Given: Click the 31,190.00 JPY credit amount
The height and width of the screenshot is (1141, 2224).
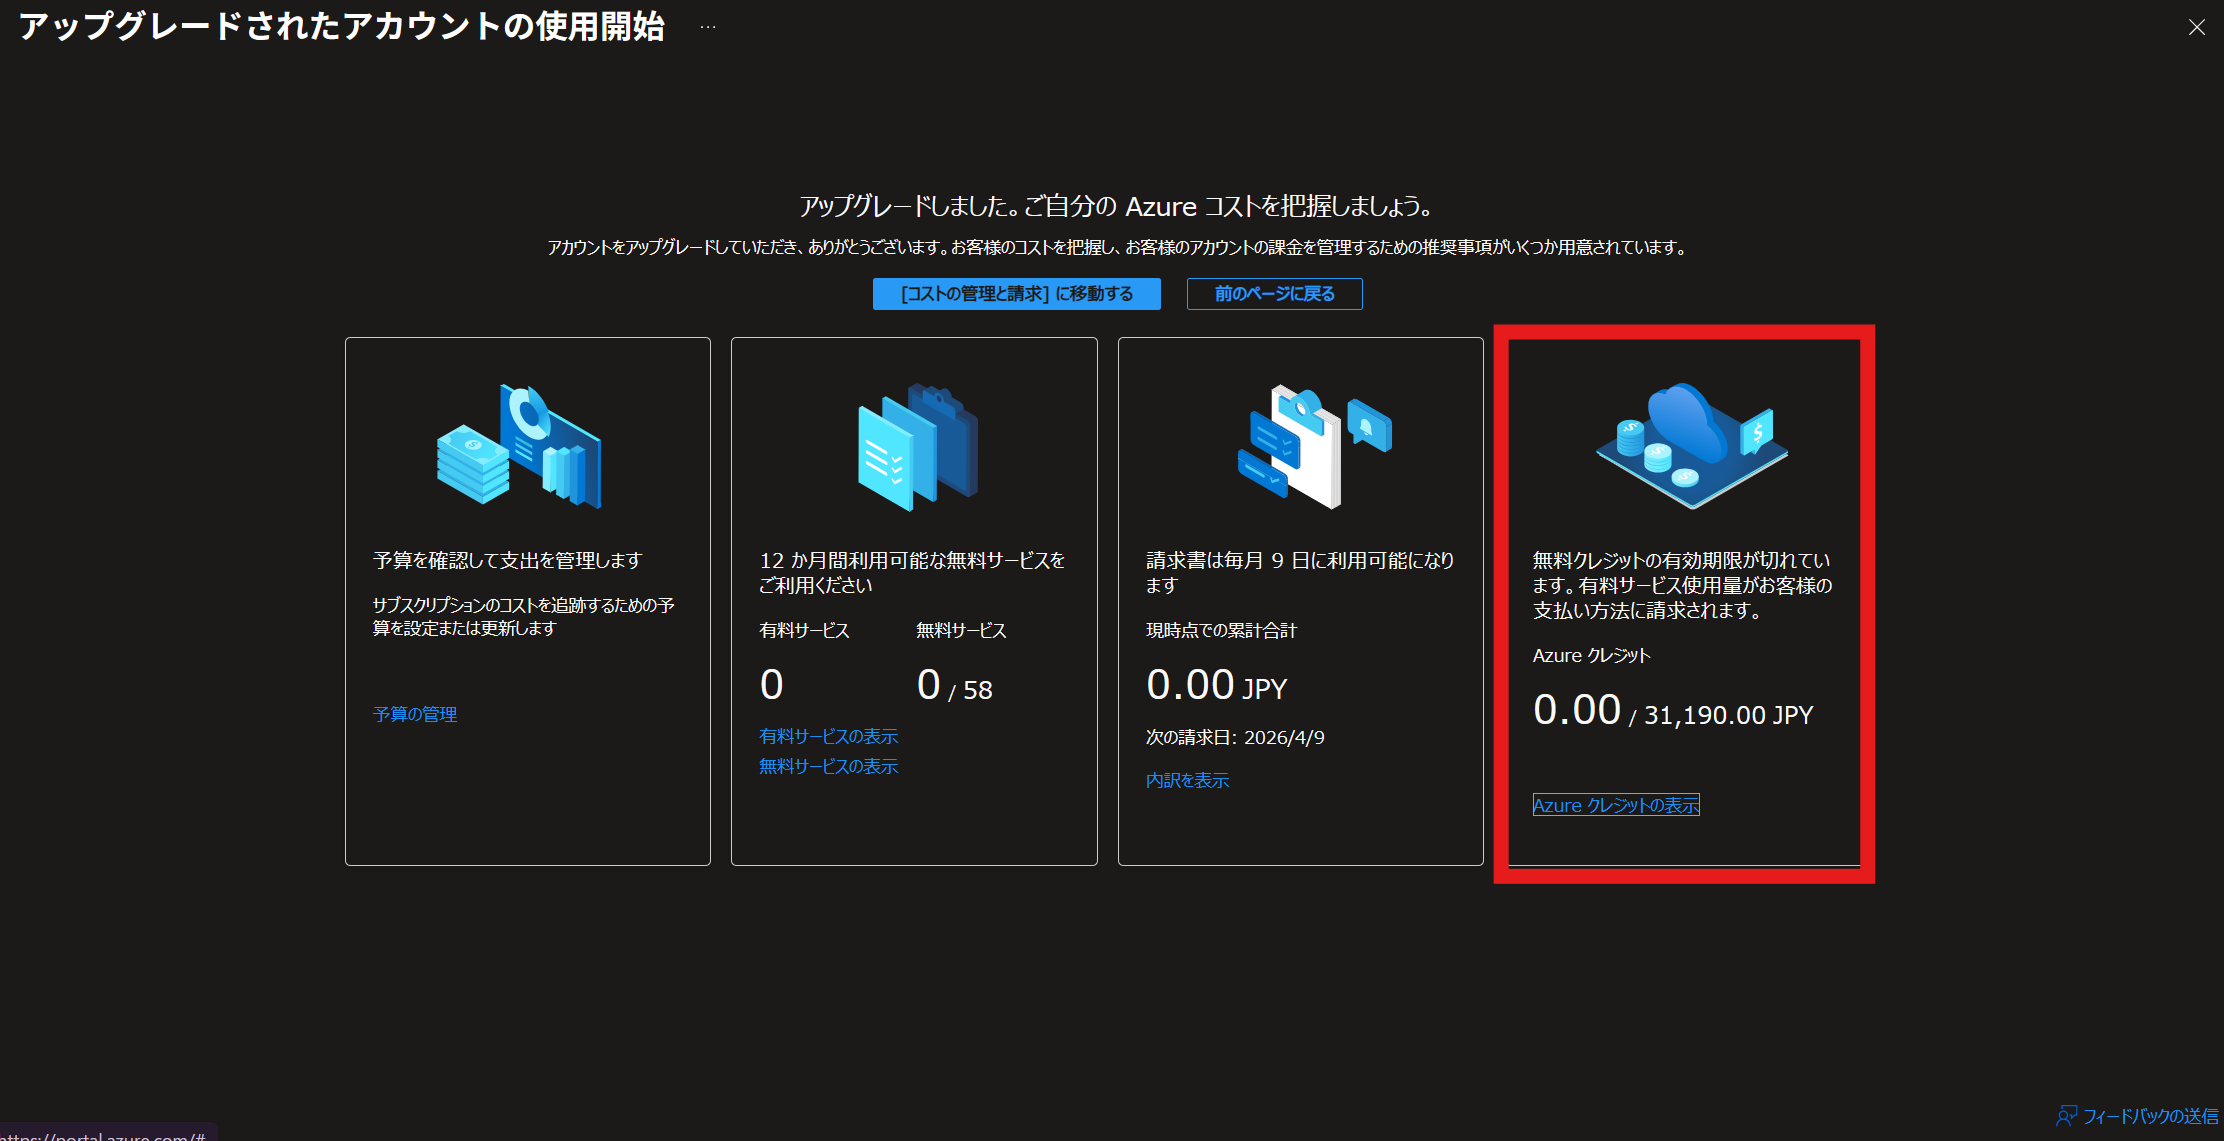Looking at the screenshot, I should pyautogui.click(x=1728, y=715).
